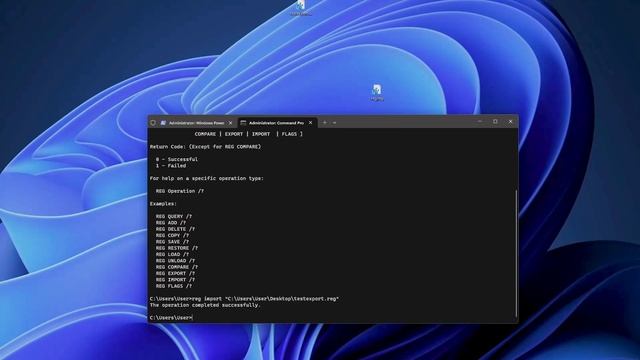
Task: Click the 'REG Operation /?' line
Action: (x=180, y=191)
